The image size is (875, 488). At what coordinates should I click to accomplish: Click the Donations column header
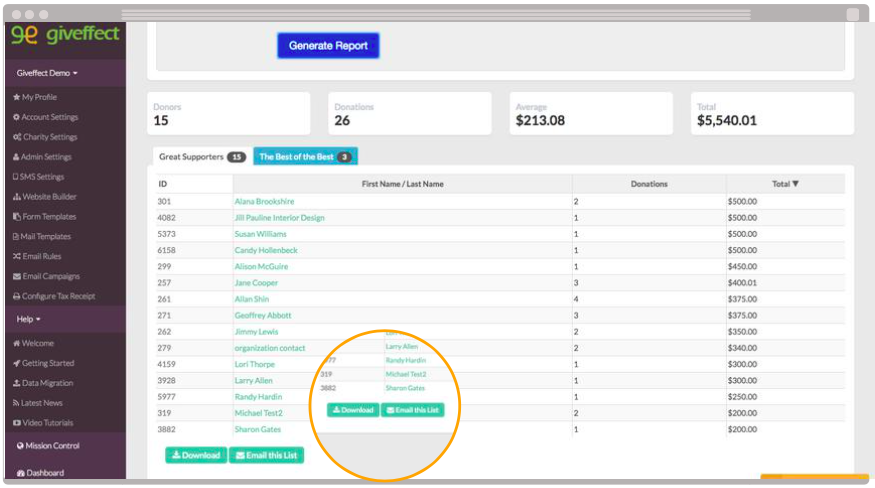pyautogui.click(x=649, y=184)
